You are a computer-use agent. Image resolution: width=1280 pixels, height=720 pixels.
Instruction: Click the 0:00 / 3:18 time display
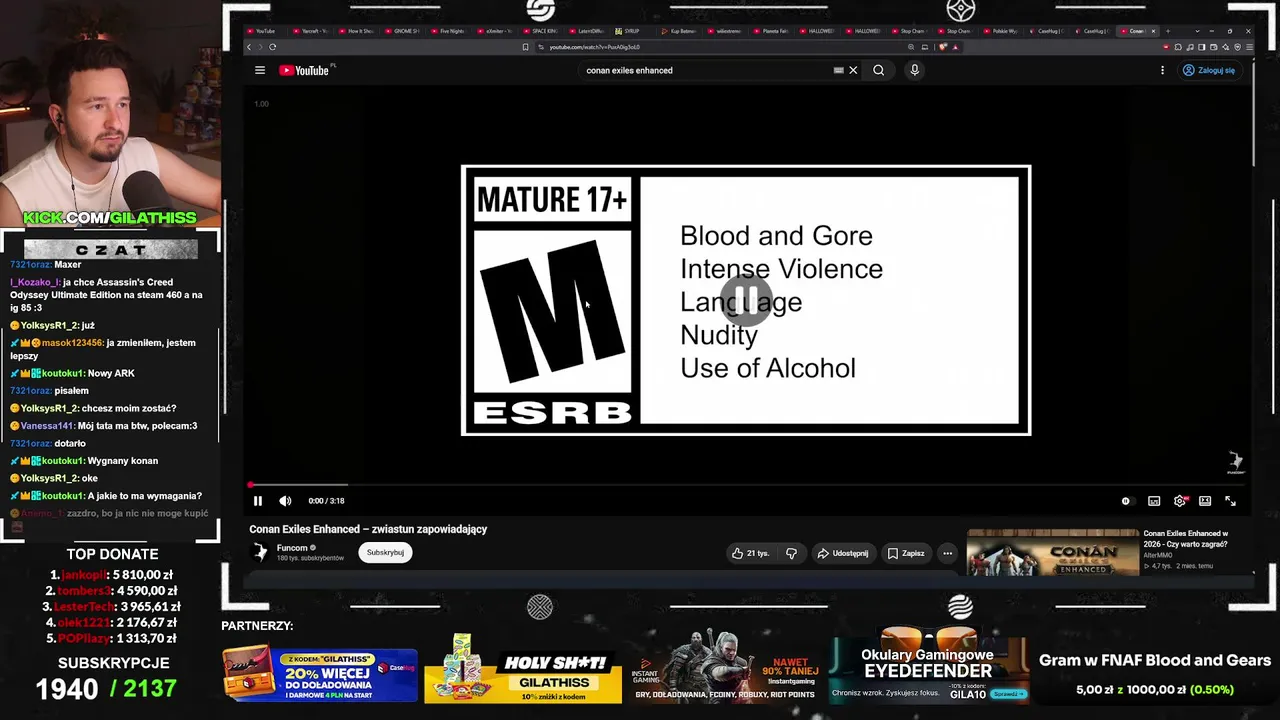tap(326, 501)
